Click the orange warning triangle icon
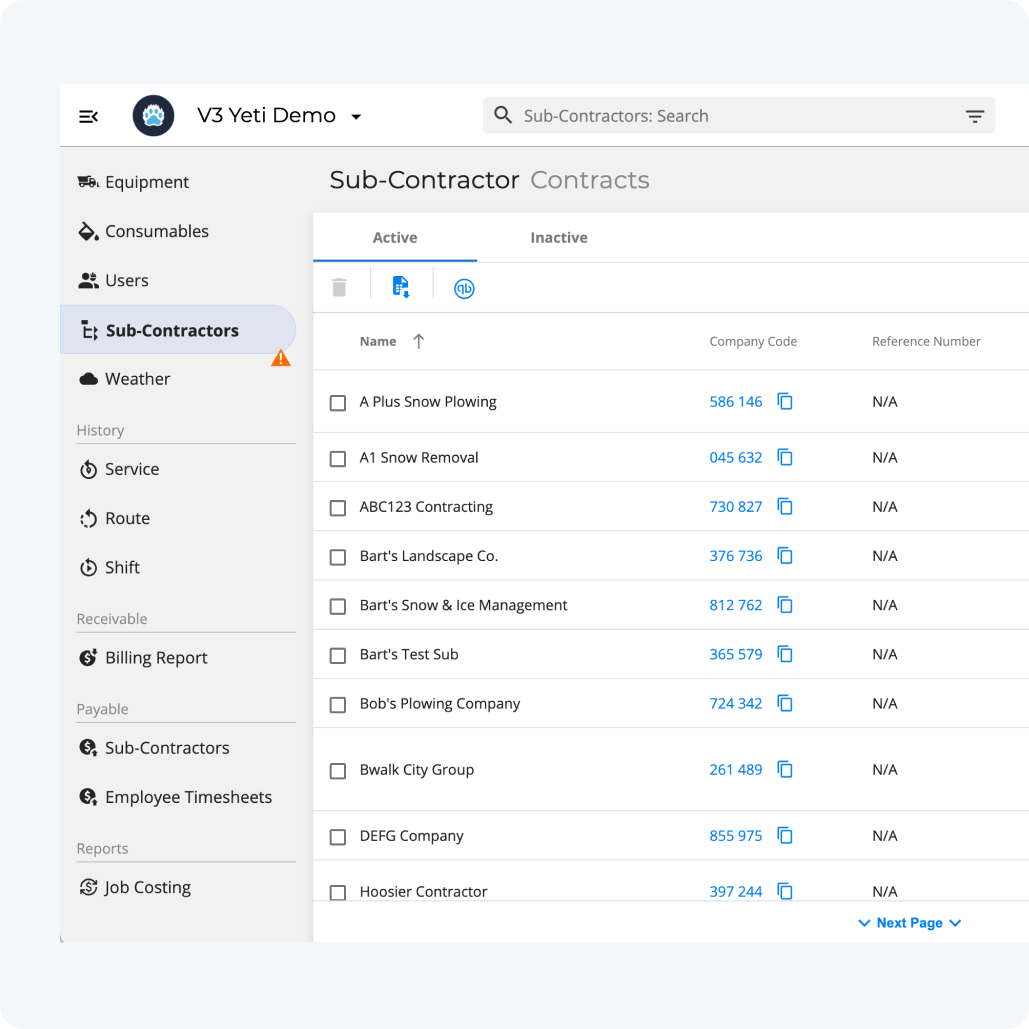1029x1029 pixels. point(281,358)
